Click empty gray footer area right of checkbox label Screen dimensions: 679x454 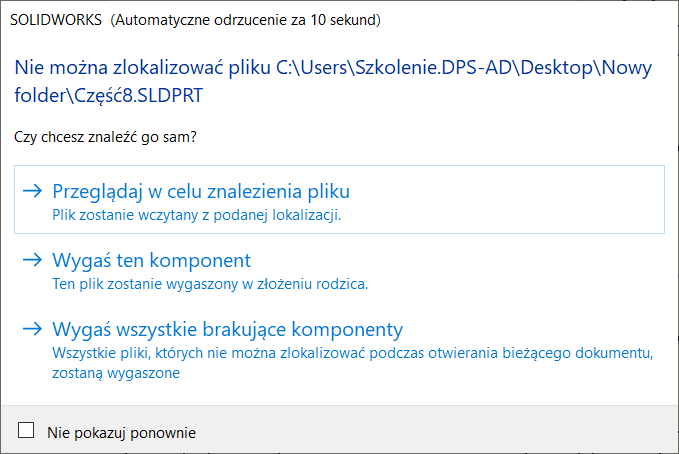coord(450,431)
